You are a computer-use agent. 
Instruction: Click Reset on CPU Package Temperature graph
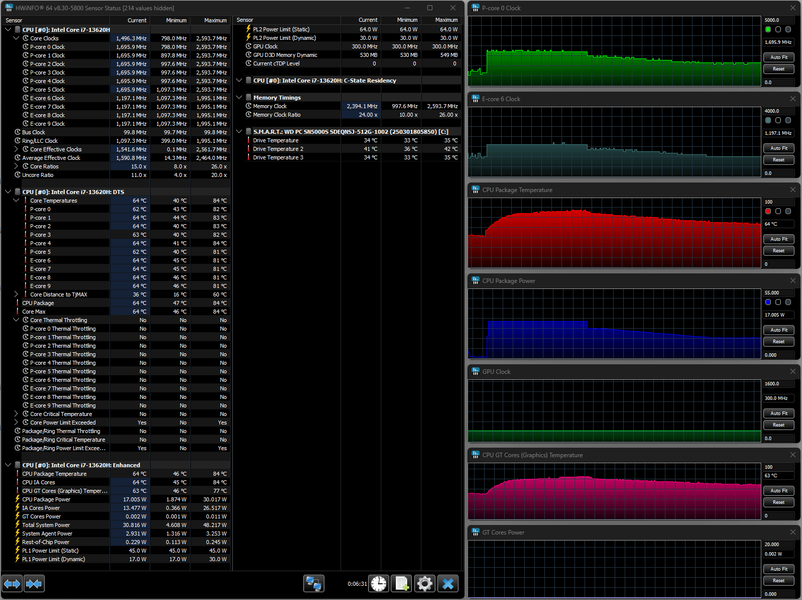[x=778, y=250]
